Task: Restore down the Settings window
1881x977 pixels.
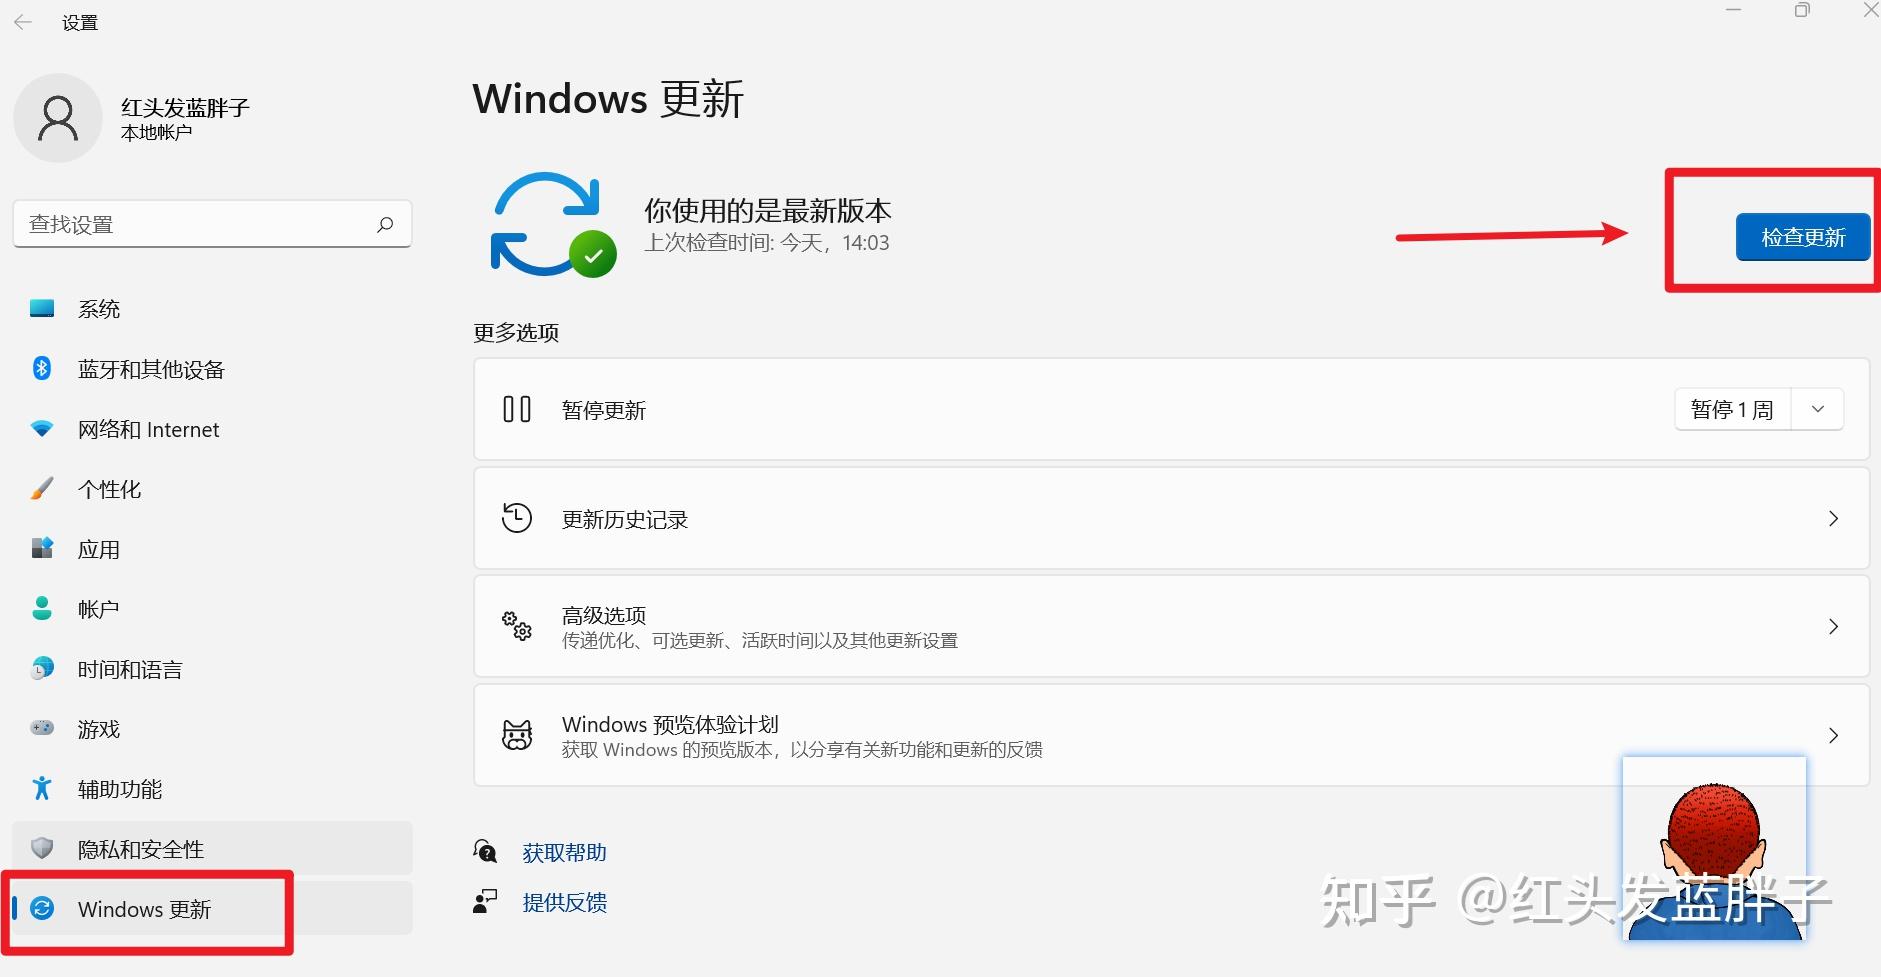Action: point(1802,10)
